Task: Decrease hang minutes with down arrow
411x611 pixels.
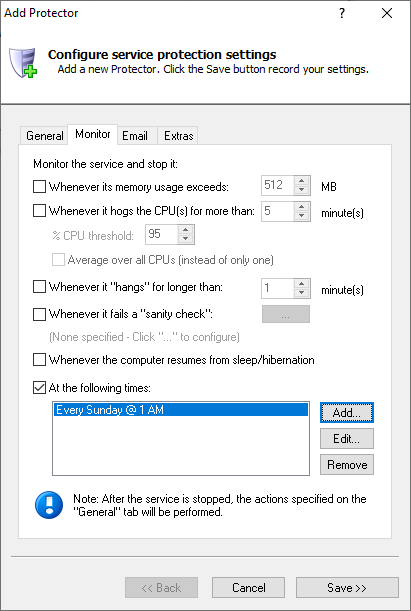Action: point(302,293)
